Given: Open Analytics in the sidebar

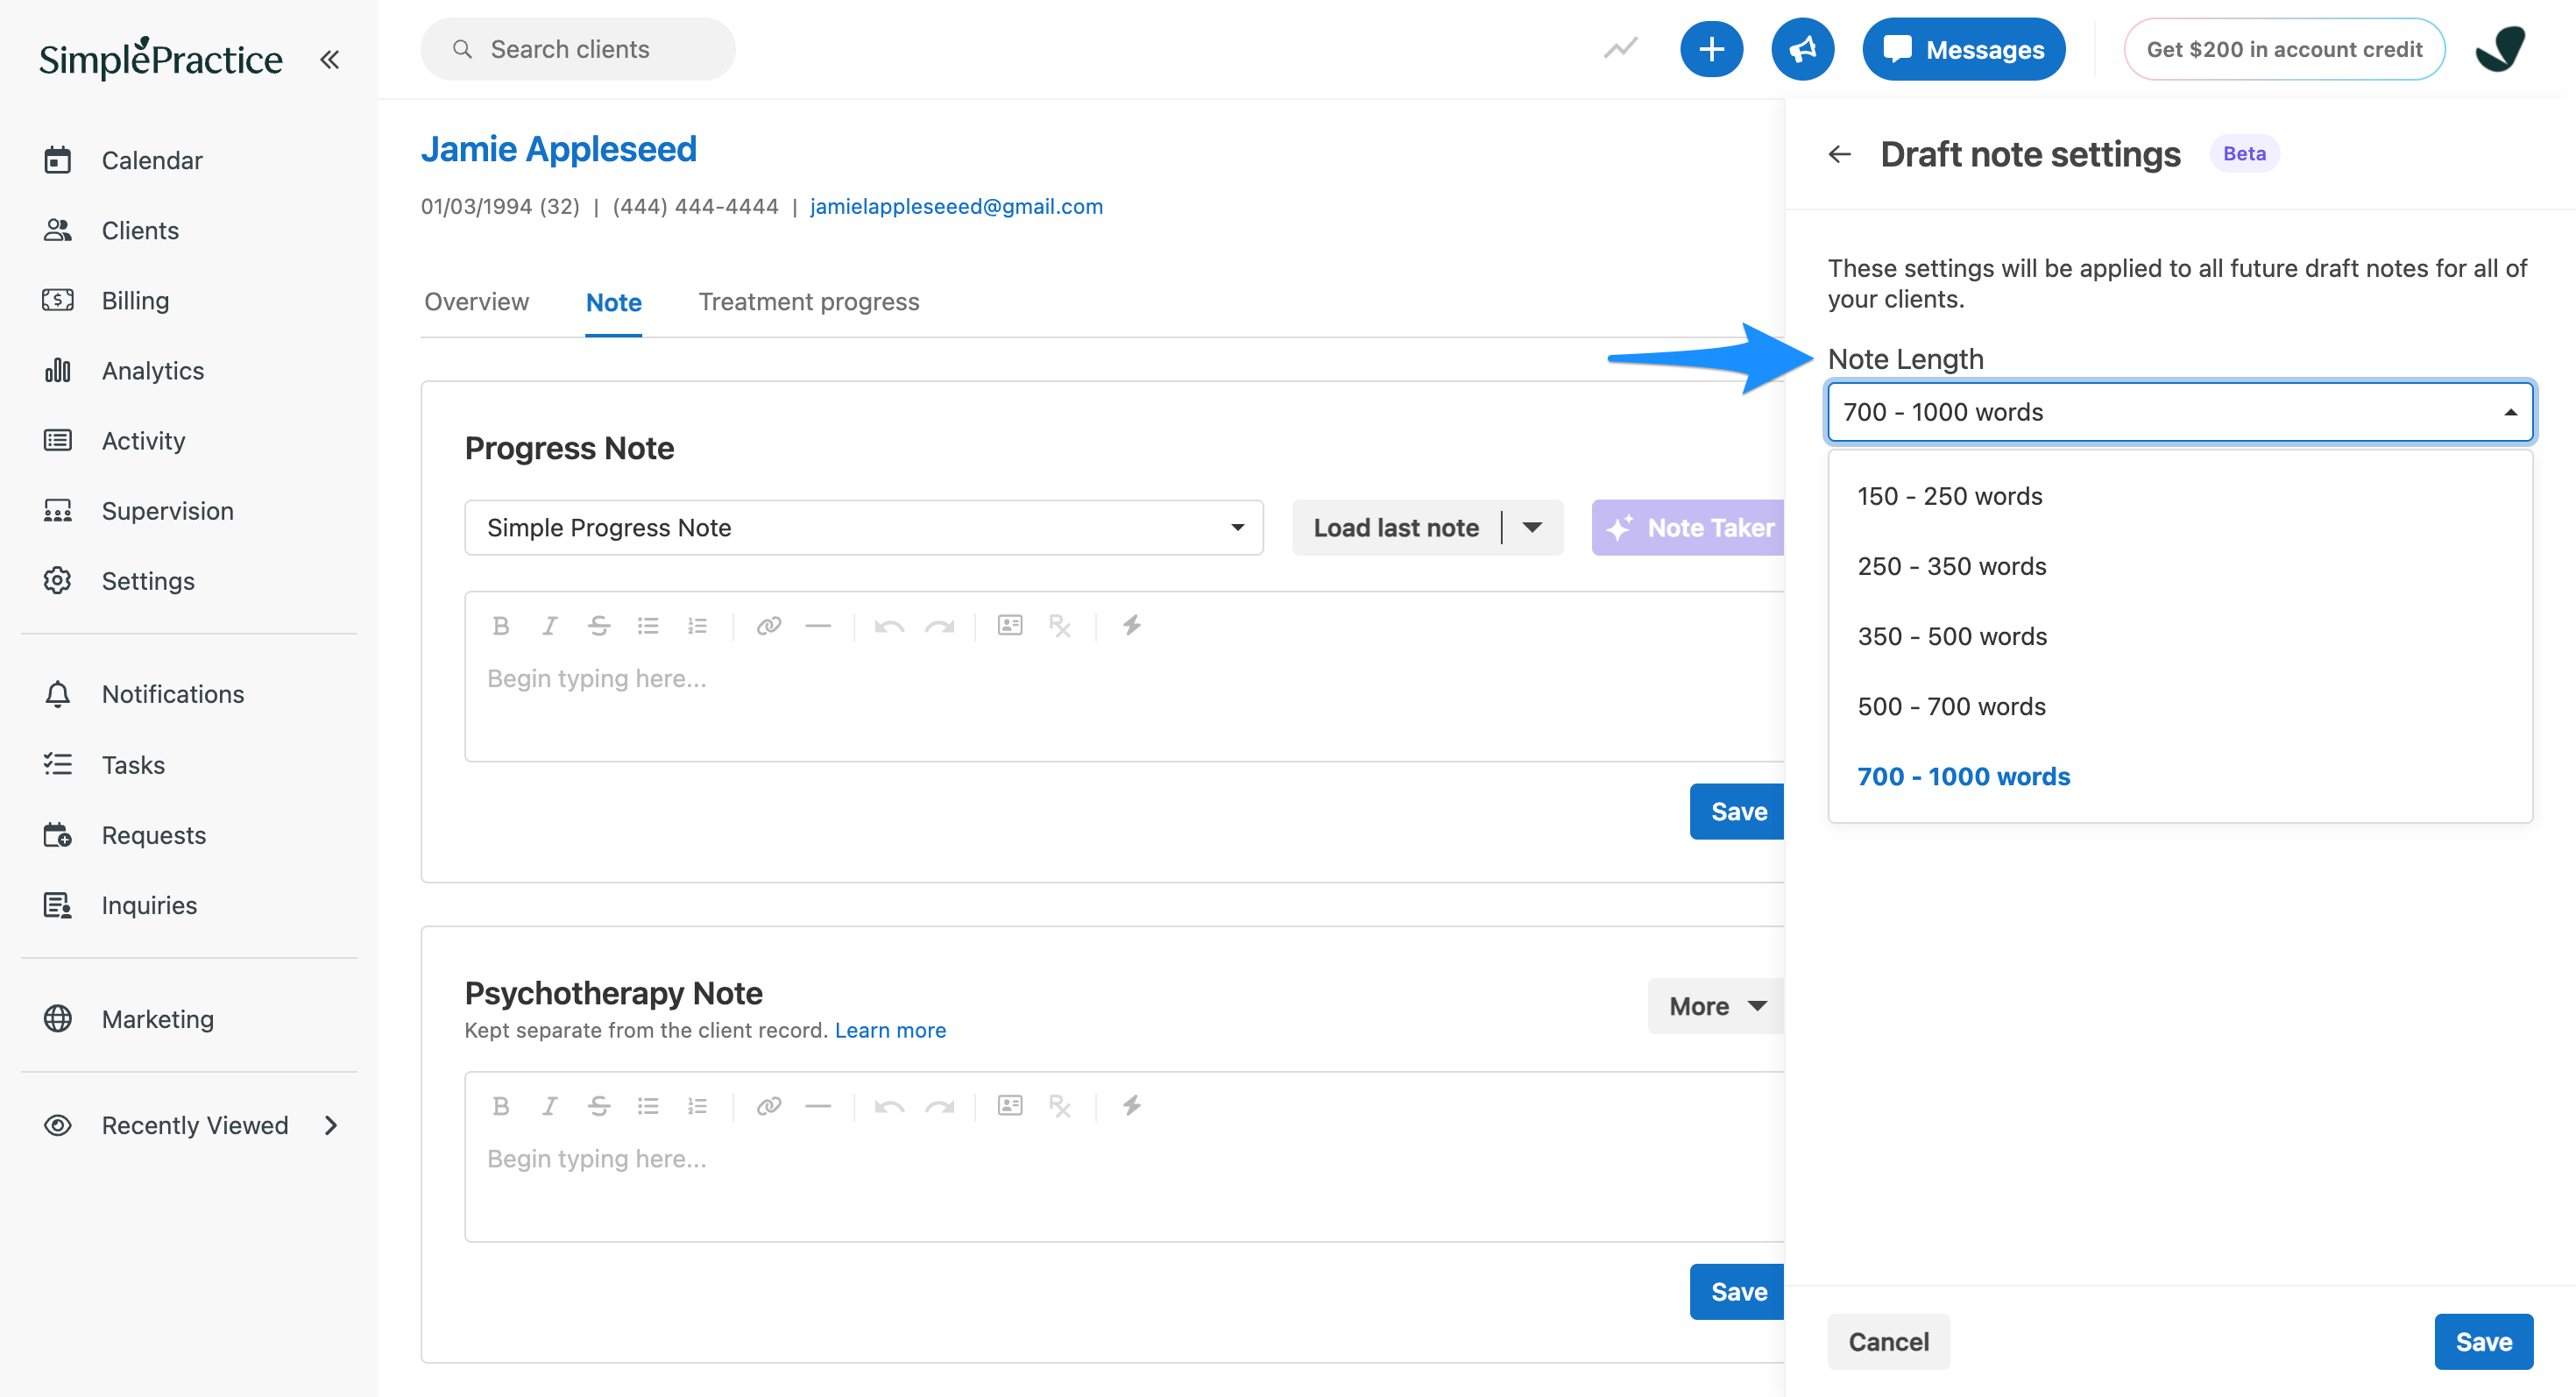Looking at the screenshot, I should [152, 370].
